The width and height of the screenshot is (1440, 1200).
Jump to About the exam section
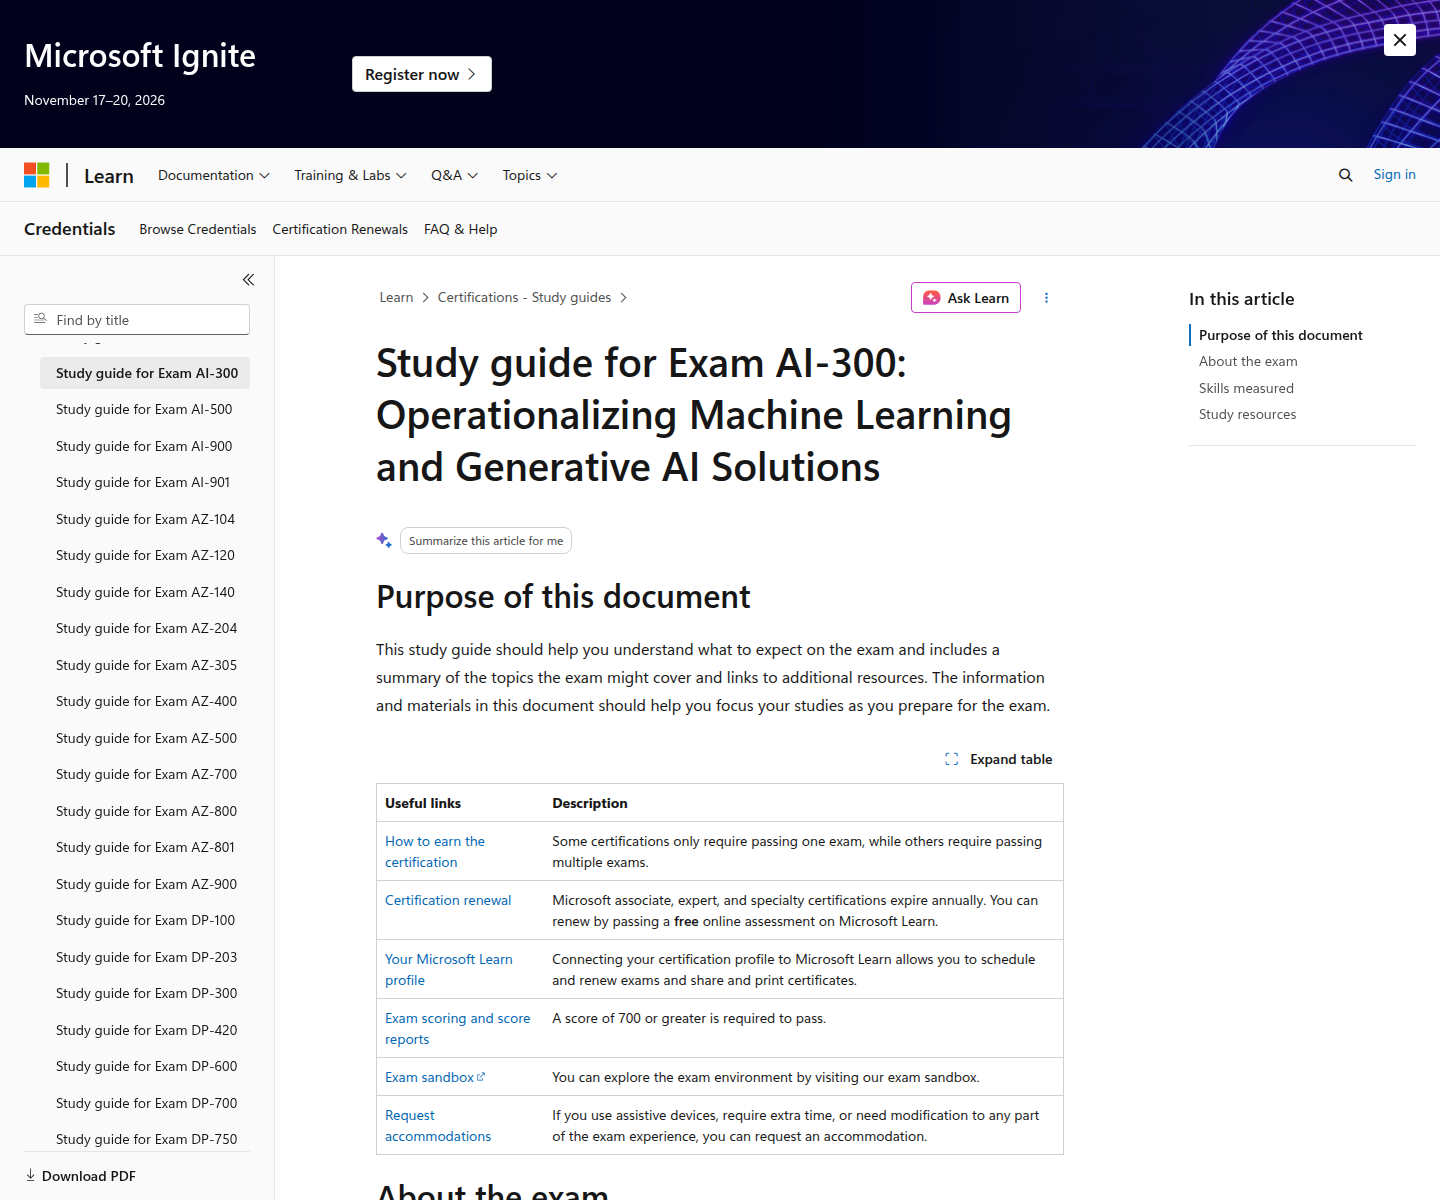tap(1248, 361)
